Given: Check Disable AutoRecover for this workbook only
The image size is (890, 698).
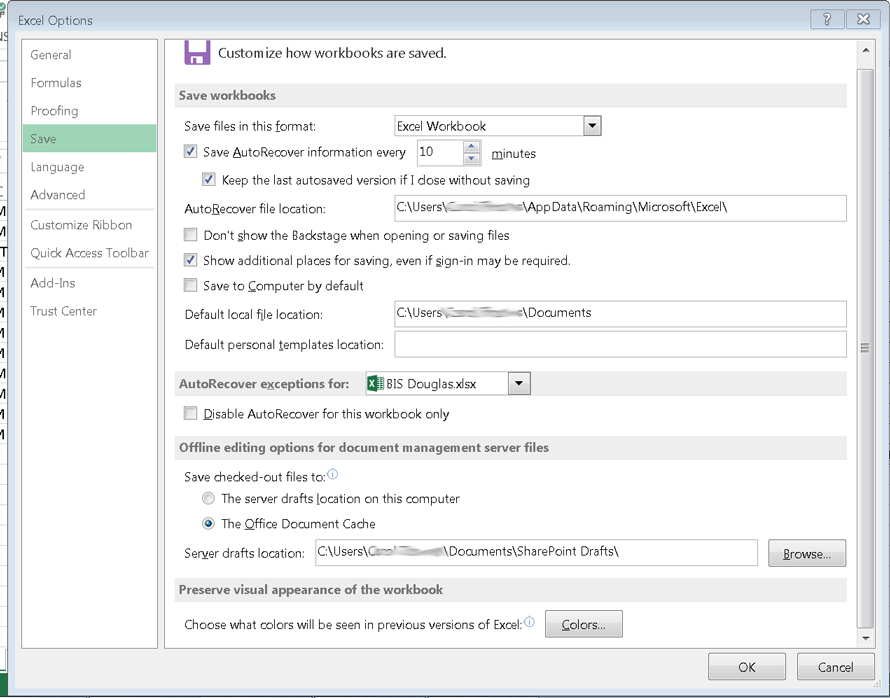Looking at the screenshot, I should [x=191, y=414].
